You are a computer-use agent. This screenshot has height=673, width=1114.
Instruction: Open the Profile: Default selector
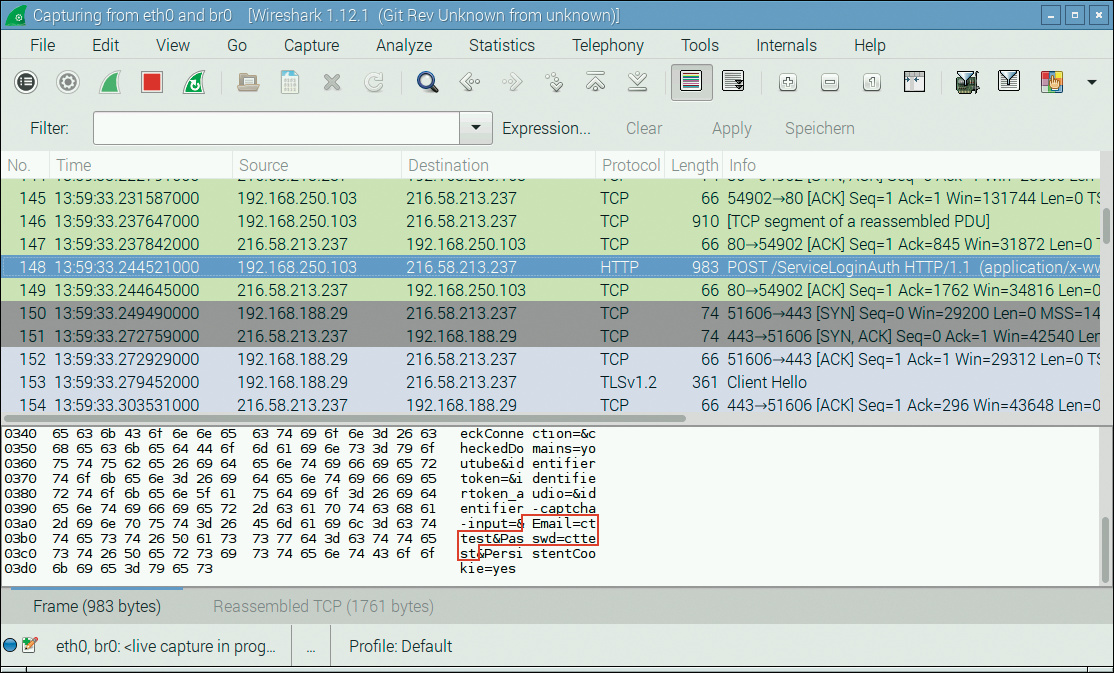tap(400, 646)
